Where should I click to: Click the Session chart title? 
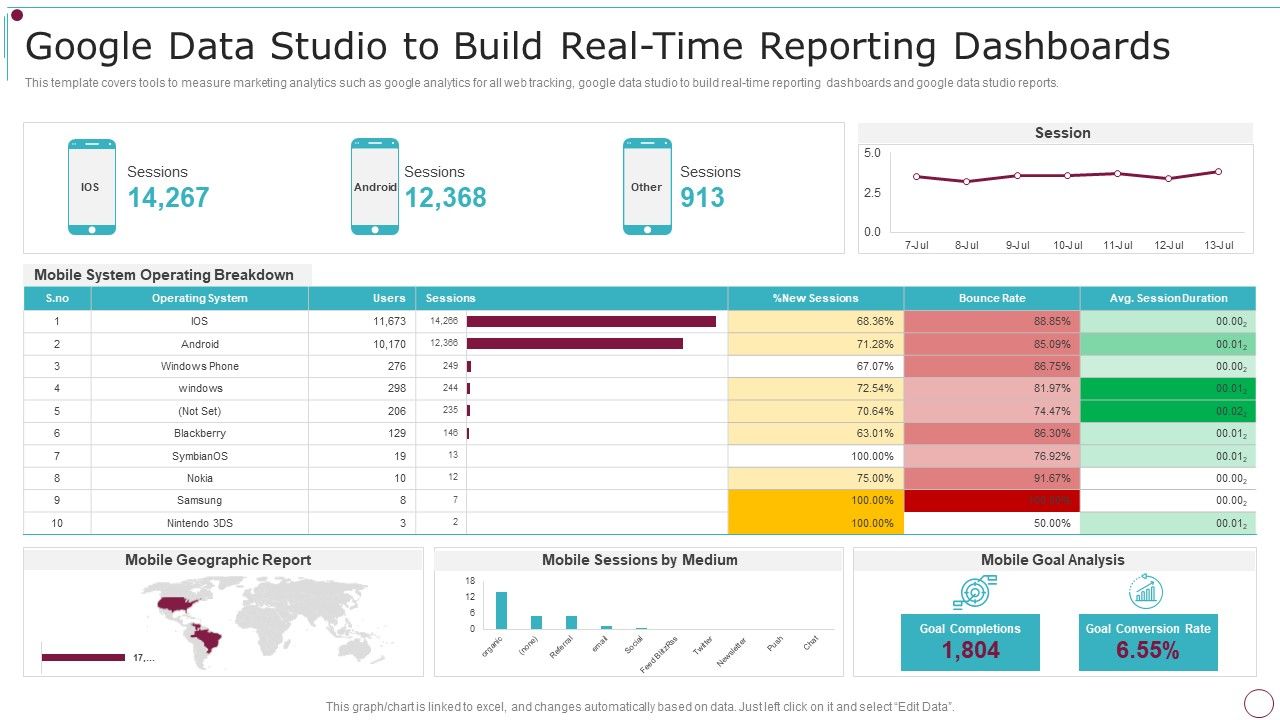click(1063, 133)
